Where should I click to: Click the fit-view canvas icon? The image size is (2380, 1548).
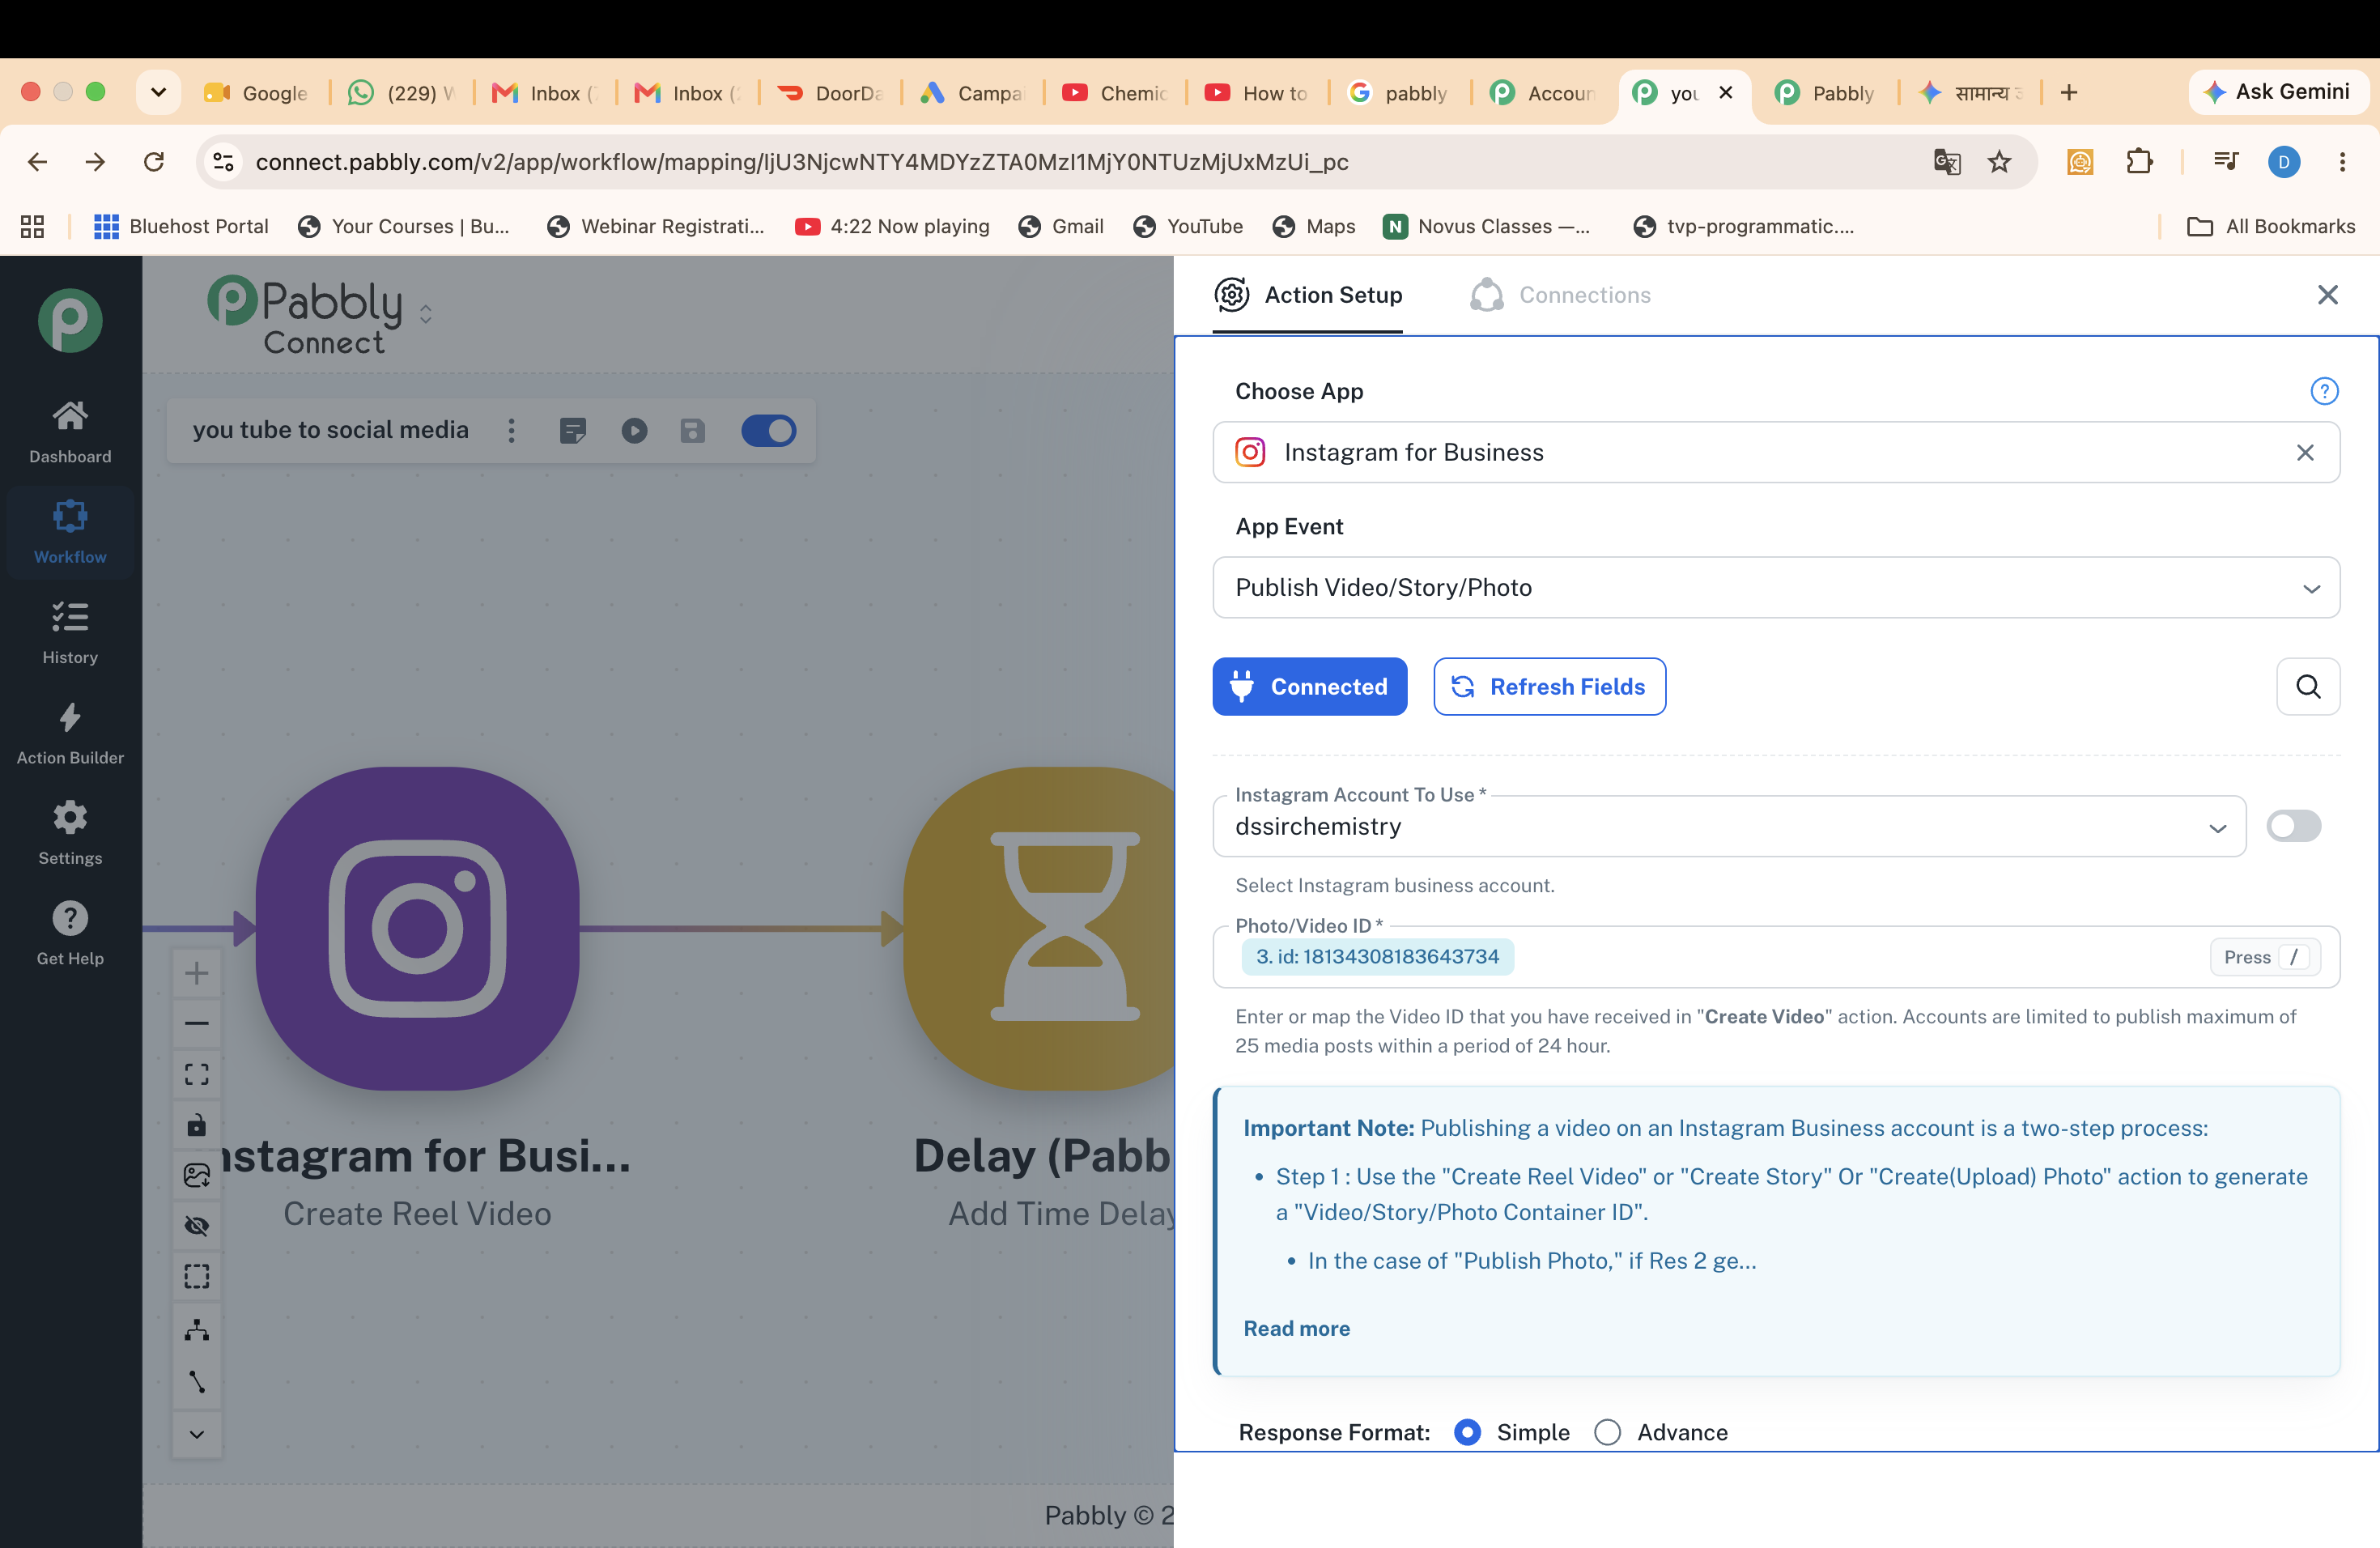pyautogui.click(x=197, y=1074)
